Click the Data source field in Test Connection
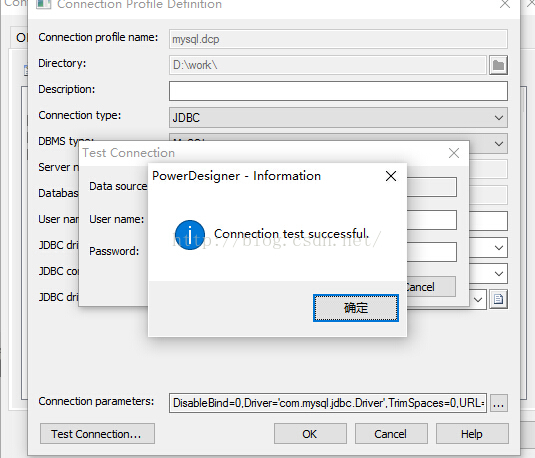The height and width of the screenshot is (458, 535). (432, 187)
